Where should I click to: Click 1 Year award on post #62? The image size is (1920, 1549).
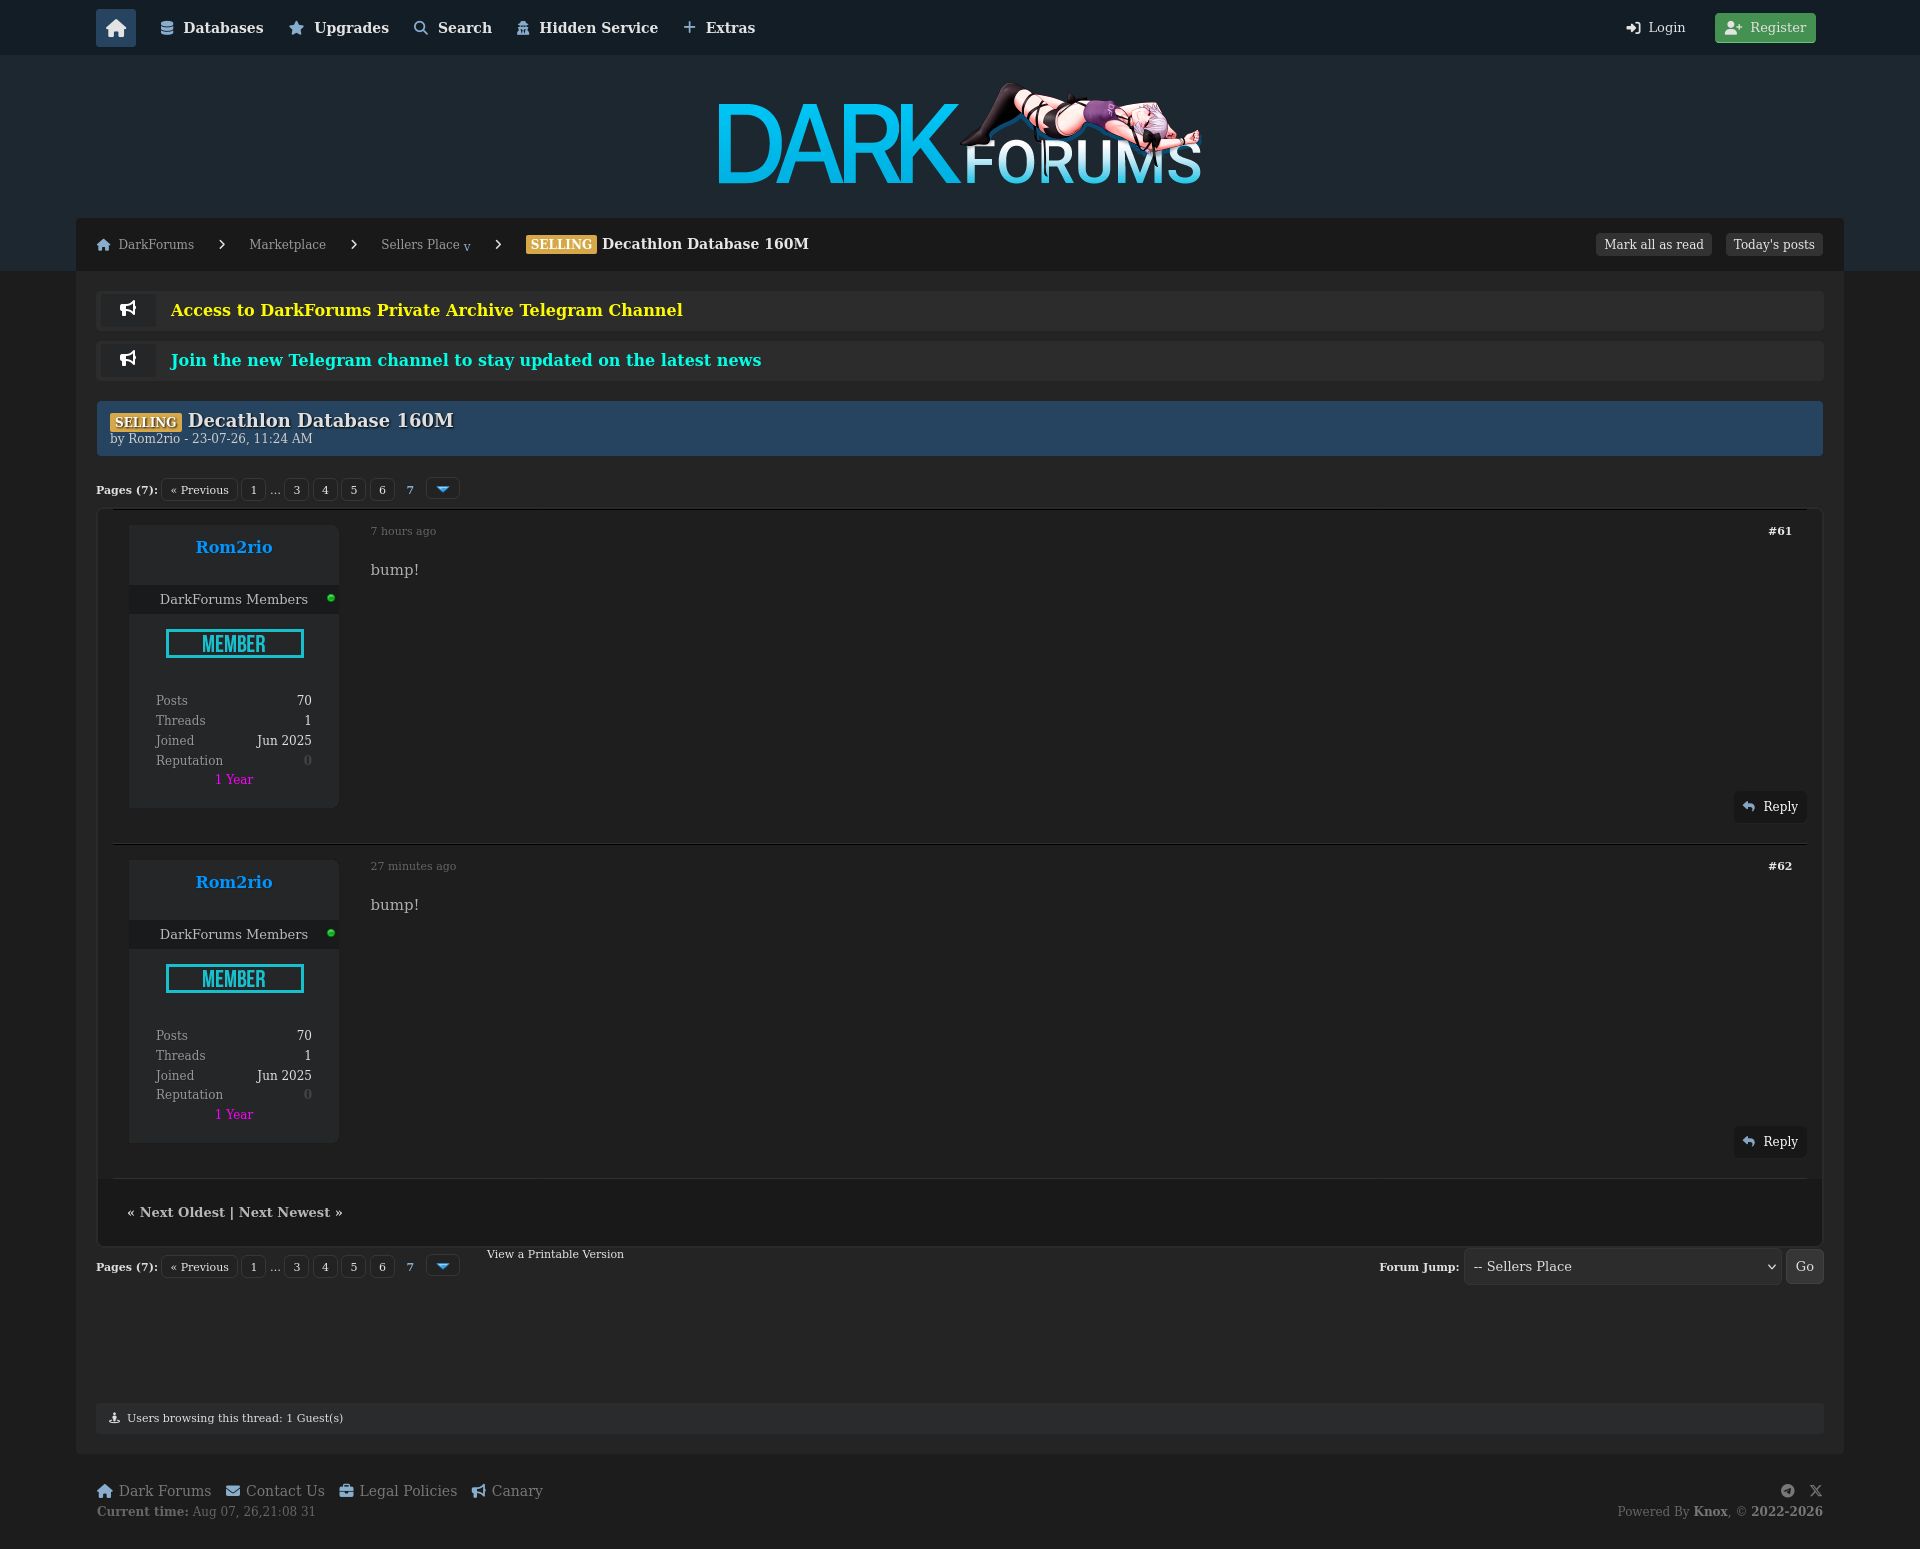click(234, 1115)
